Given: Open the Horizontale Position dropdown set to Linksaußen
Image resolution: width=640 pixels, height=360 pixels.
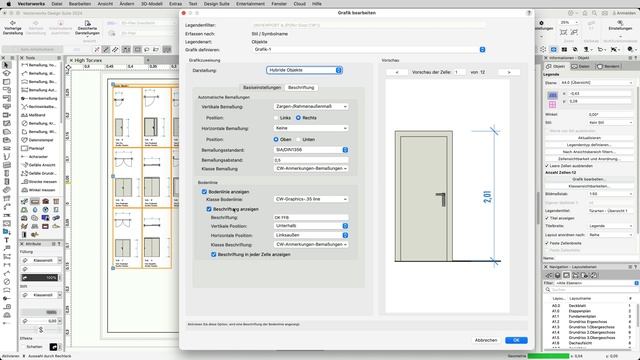Looking at the screenshot, I should tap(311, 235).
